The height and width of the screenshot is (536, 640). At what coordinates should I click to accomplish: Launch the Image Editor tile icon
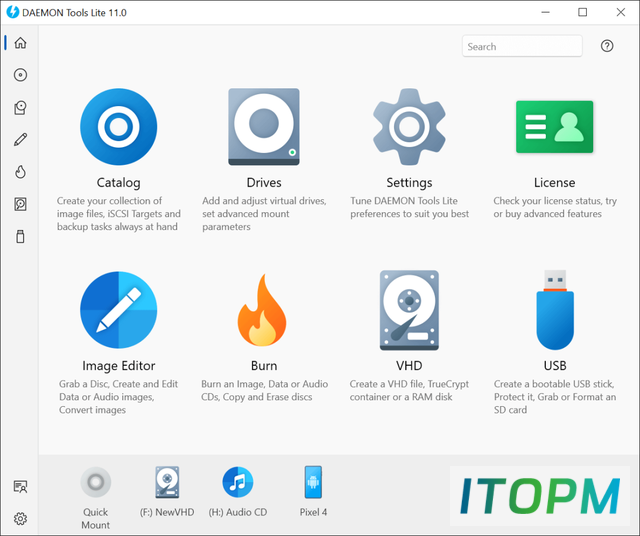point(118,310)
